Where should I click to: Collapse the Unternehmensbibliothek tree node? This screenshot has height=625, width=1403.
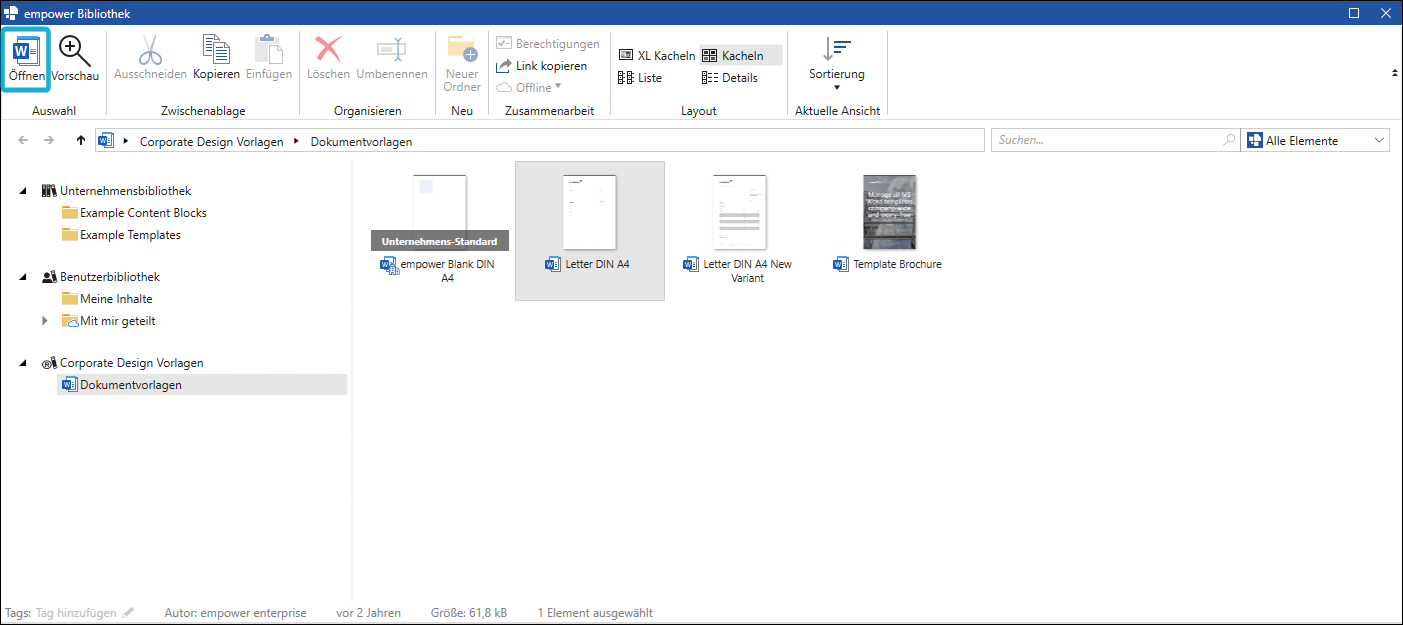[x=23, y=191]
